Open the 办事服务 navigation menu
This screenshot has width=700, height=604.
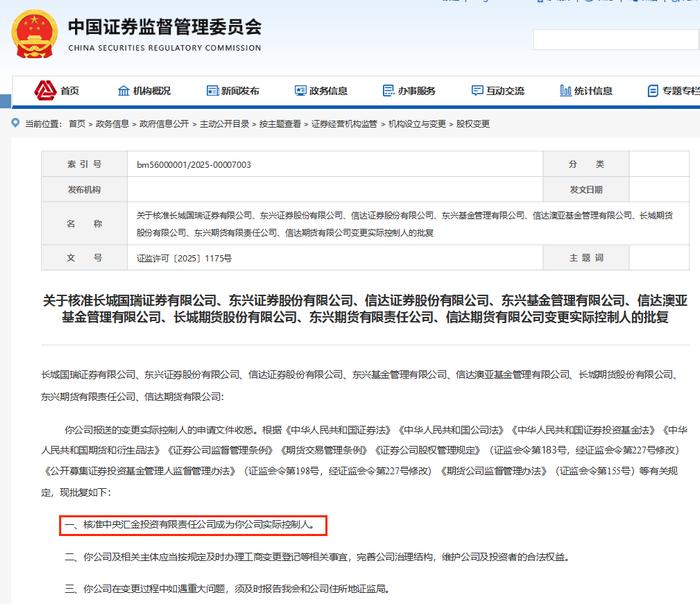417,91
